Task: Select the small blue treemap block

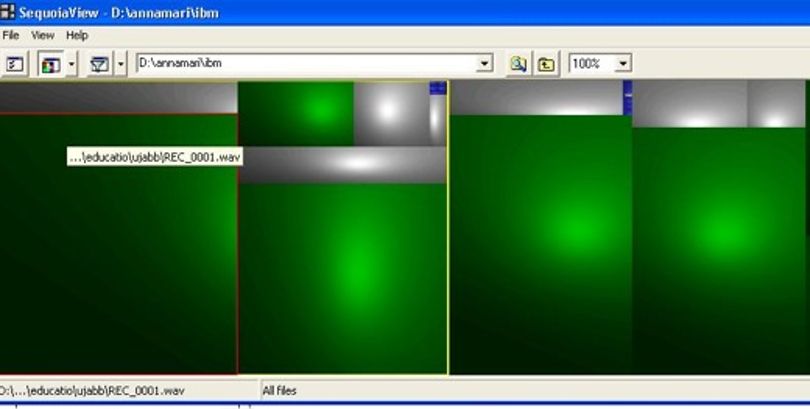Action: (x=438, y=88)
